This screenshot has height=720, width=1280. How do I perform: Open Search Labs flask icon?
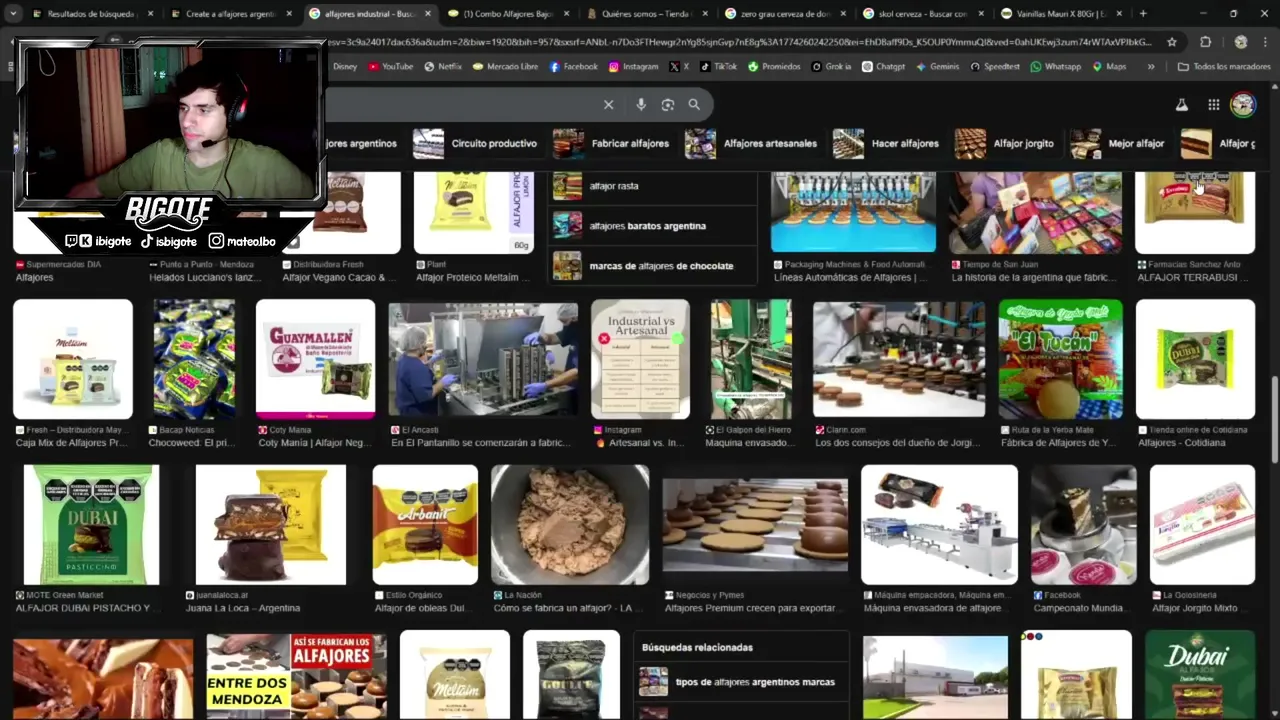point(1181,105)
